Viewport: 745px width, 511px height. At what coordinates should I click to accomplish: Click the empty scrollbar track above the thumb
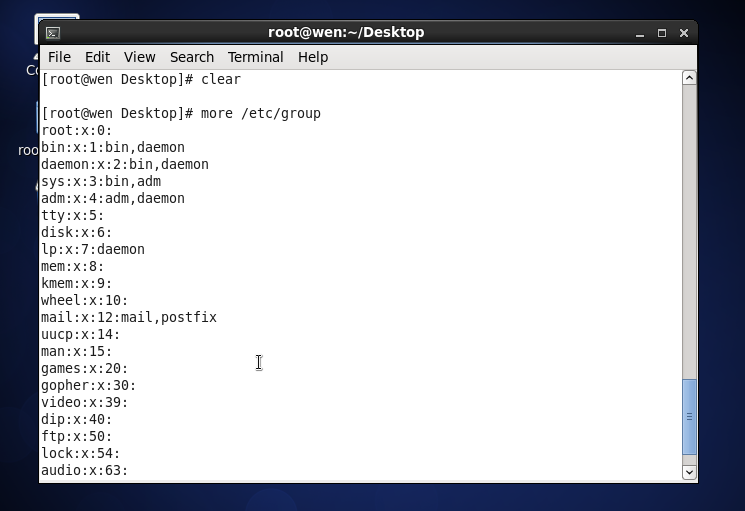tap(689, 232)
